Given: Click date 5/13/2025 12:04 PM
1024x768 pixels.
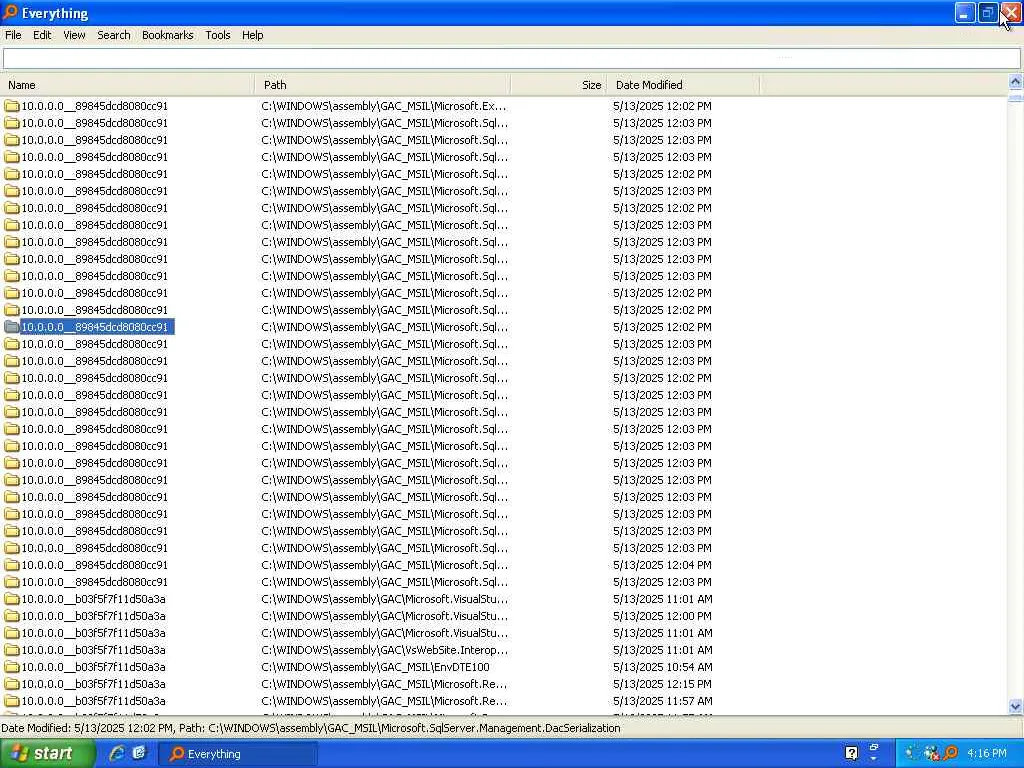Looking at the screenshot, I should click(x=662, y=566).
